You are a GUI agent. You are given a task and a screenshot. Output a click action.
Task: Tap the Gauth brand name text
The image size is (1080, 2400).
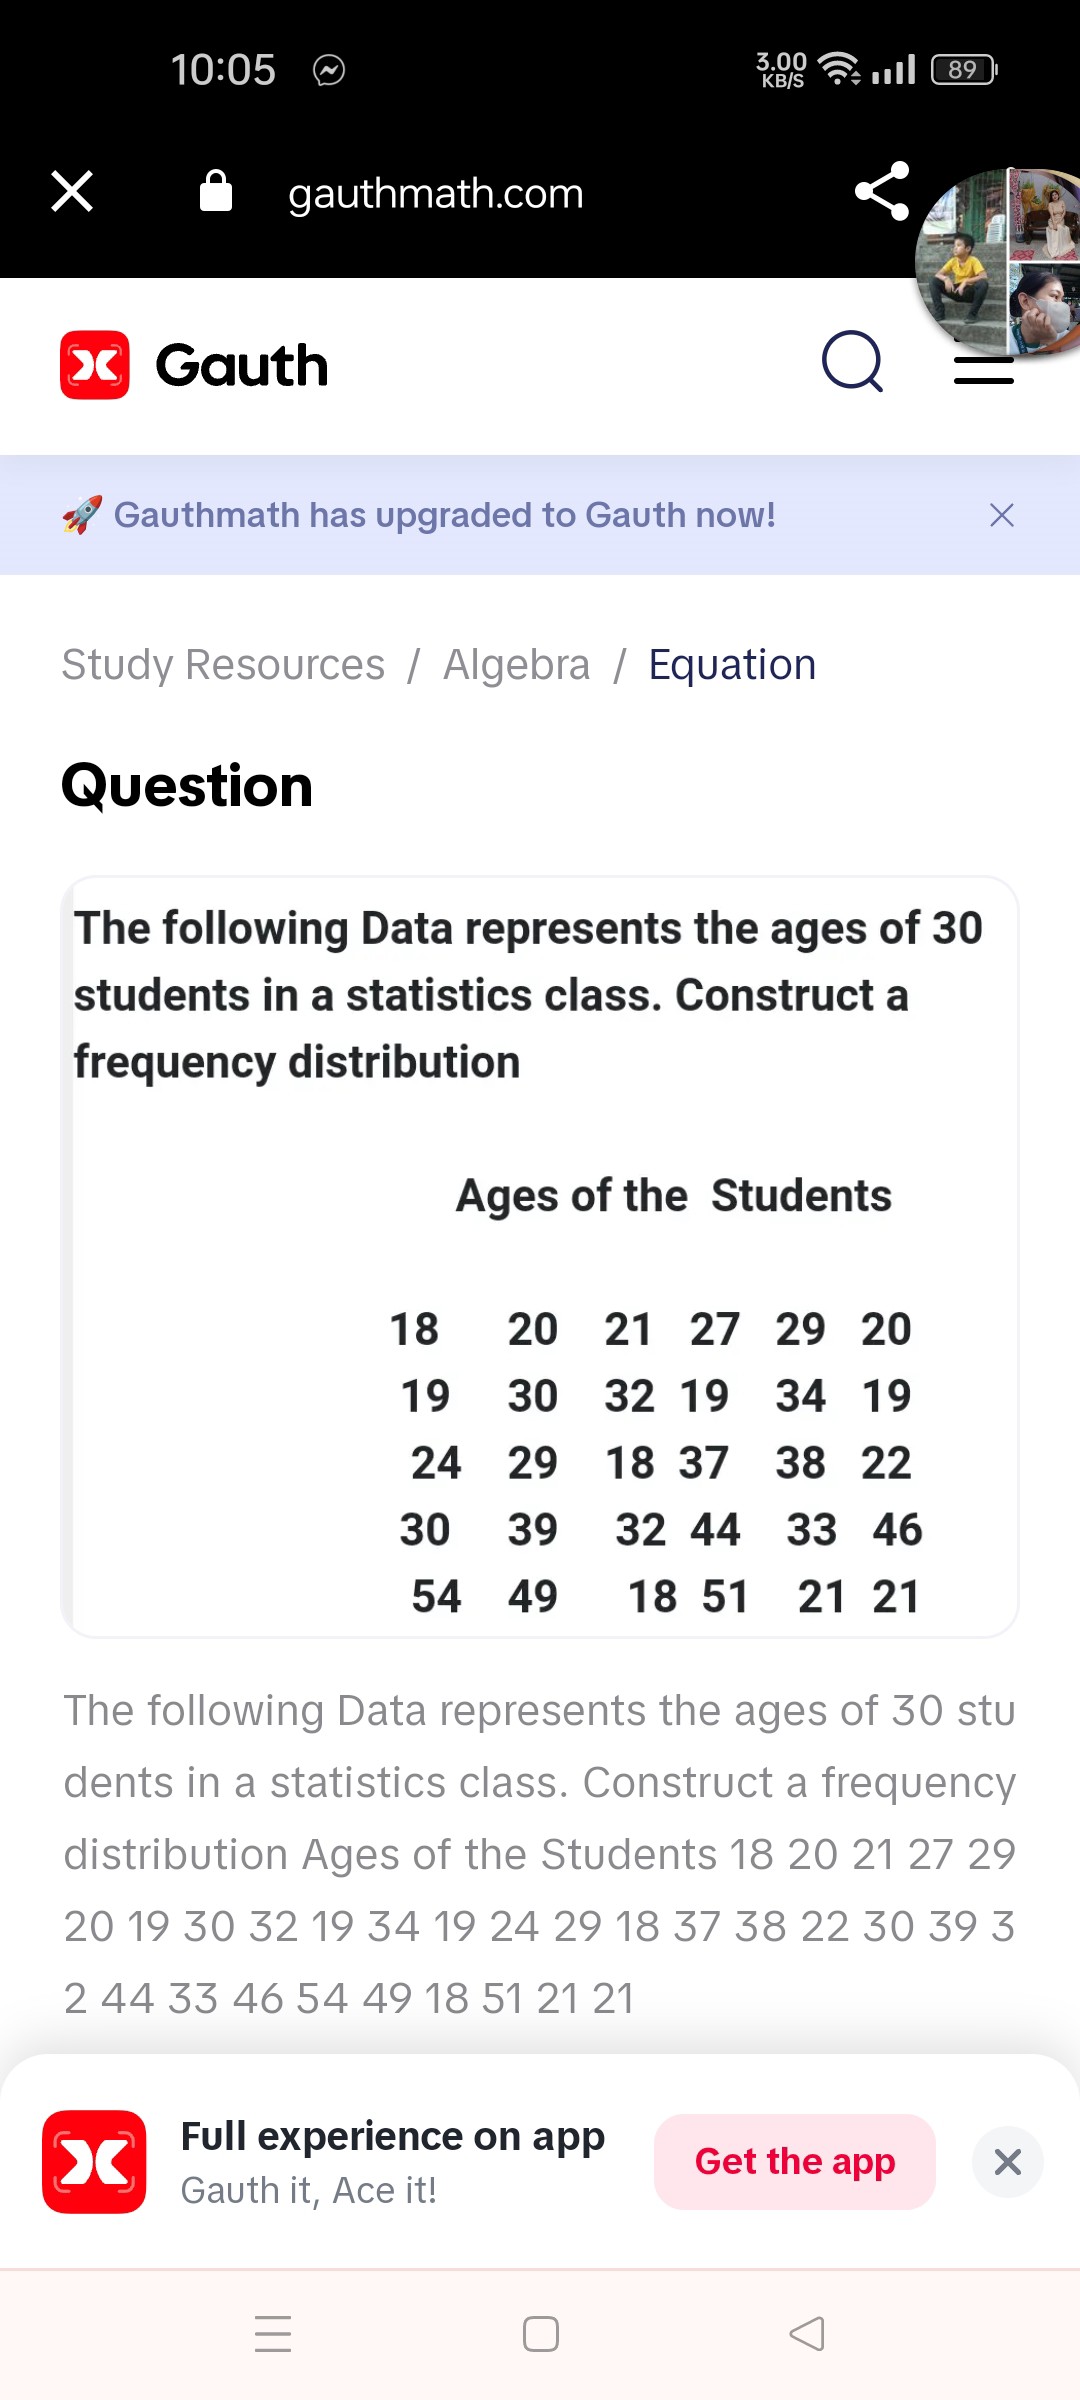click(242, 365)
